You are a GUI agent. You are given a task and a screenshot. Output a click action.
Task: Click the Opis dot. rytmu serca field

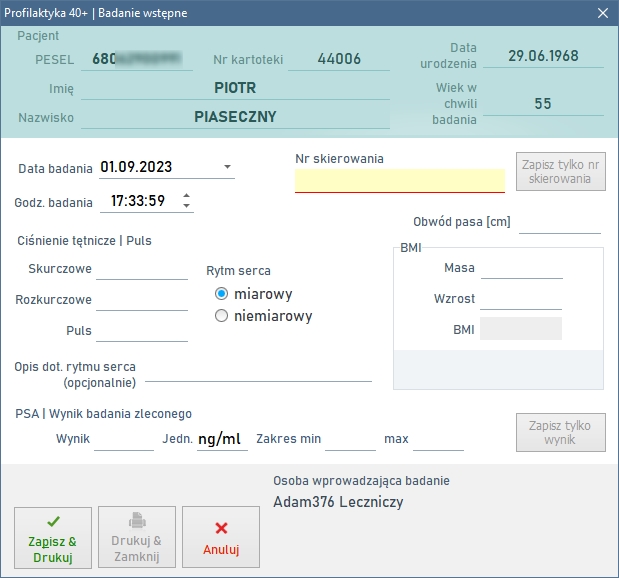click(259, 375)
